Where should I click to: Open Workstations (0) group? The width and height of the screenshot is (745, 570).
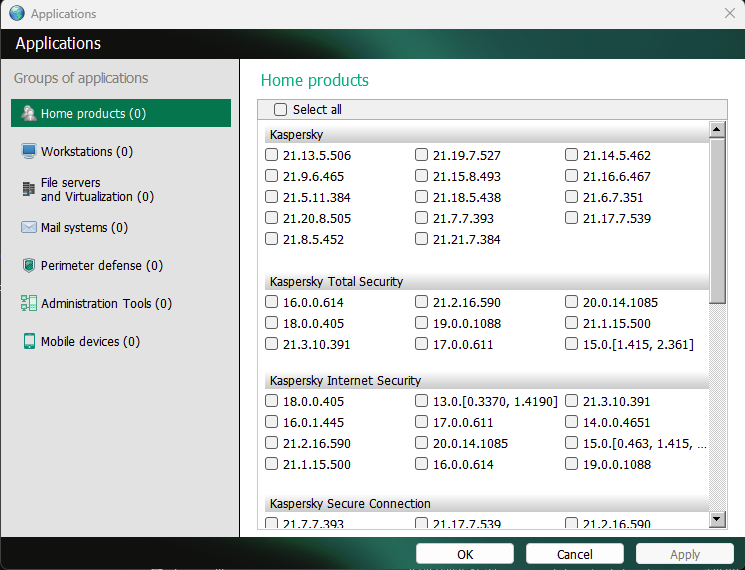tap(121, 151)
